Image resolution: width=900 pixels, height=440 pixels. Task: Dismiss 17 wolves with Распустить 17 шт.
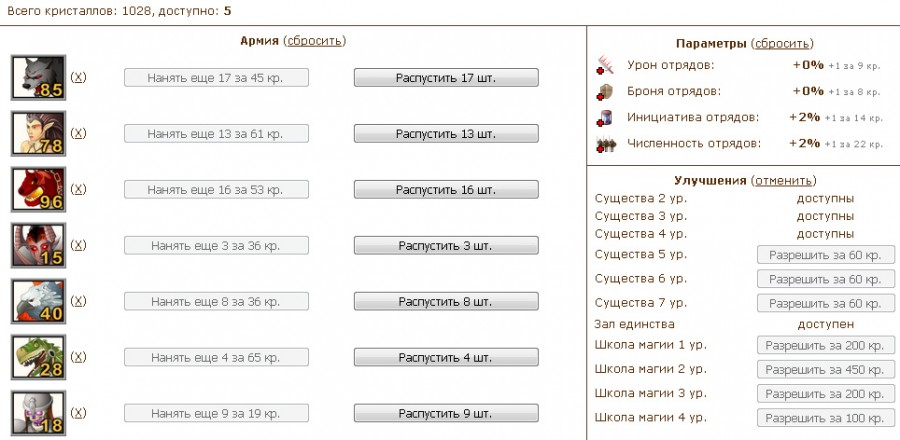446,77
